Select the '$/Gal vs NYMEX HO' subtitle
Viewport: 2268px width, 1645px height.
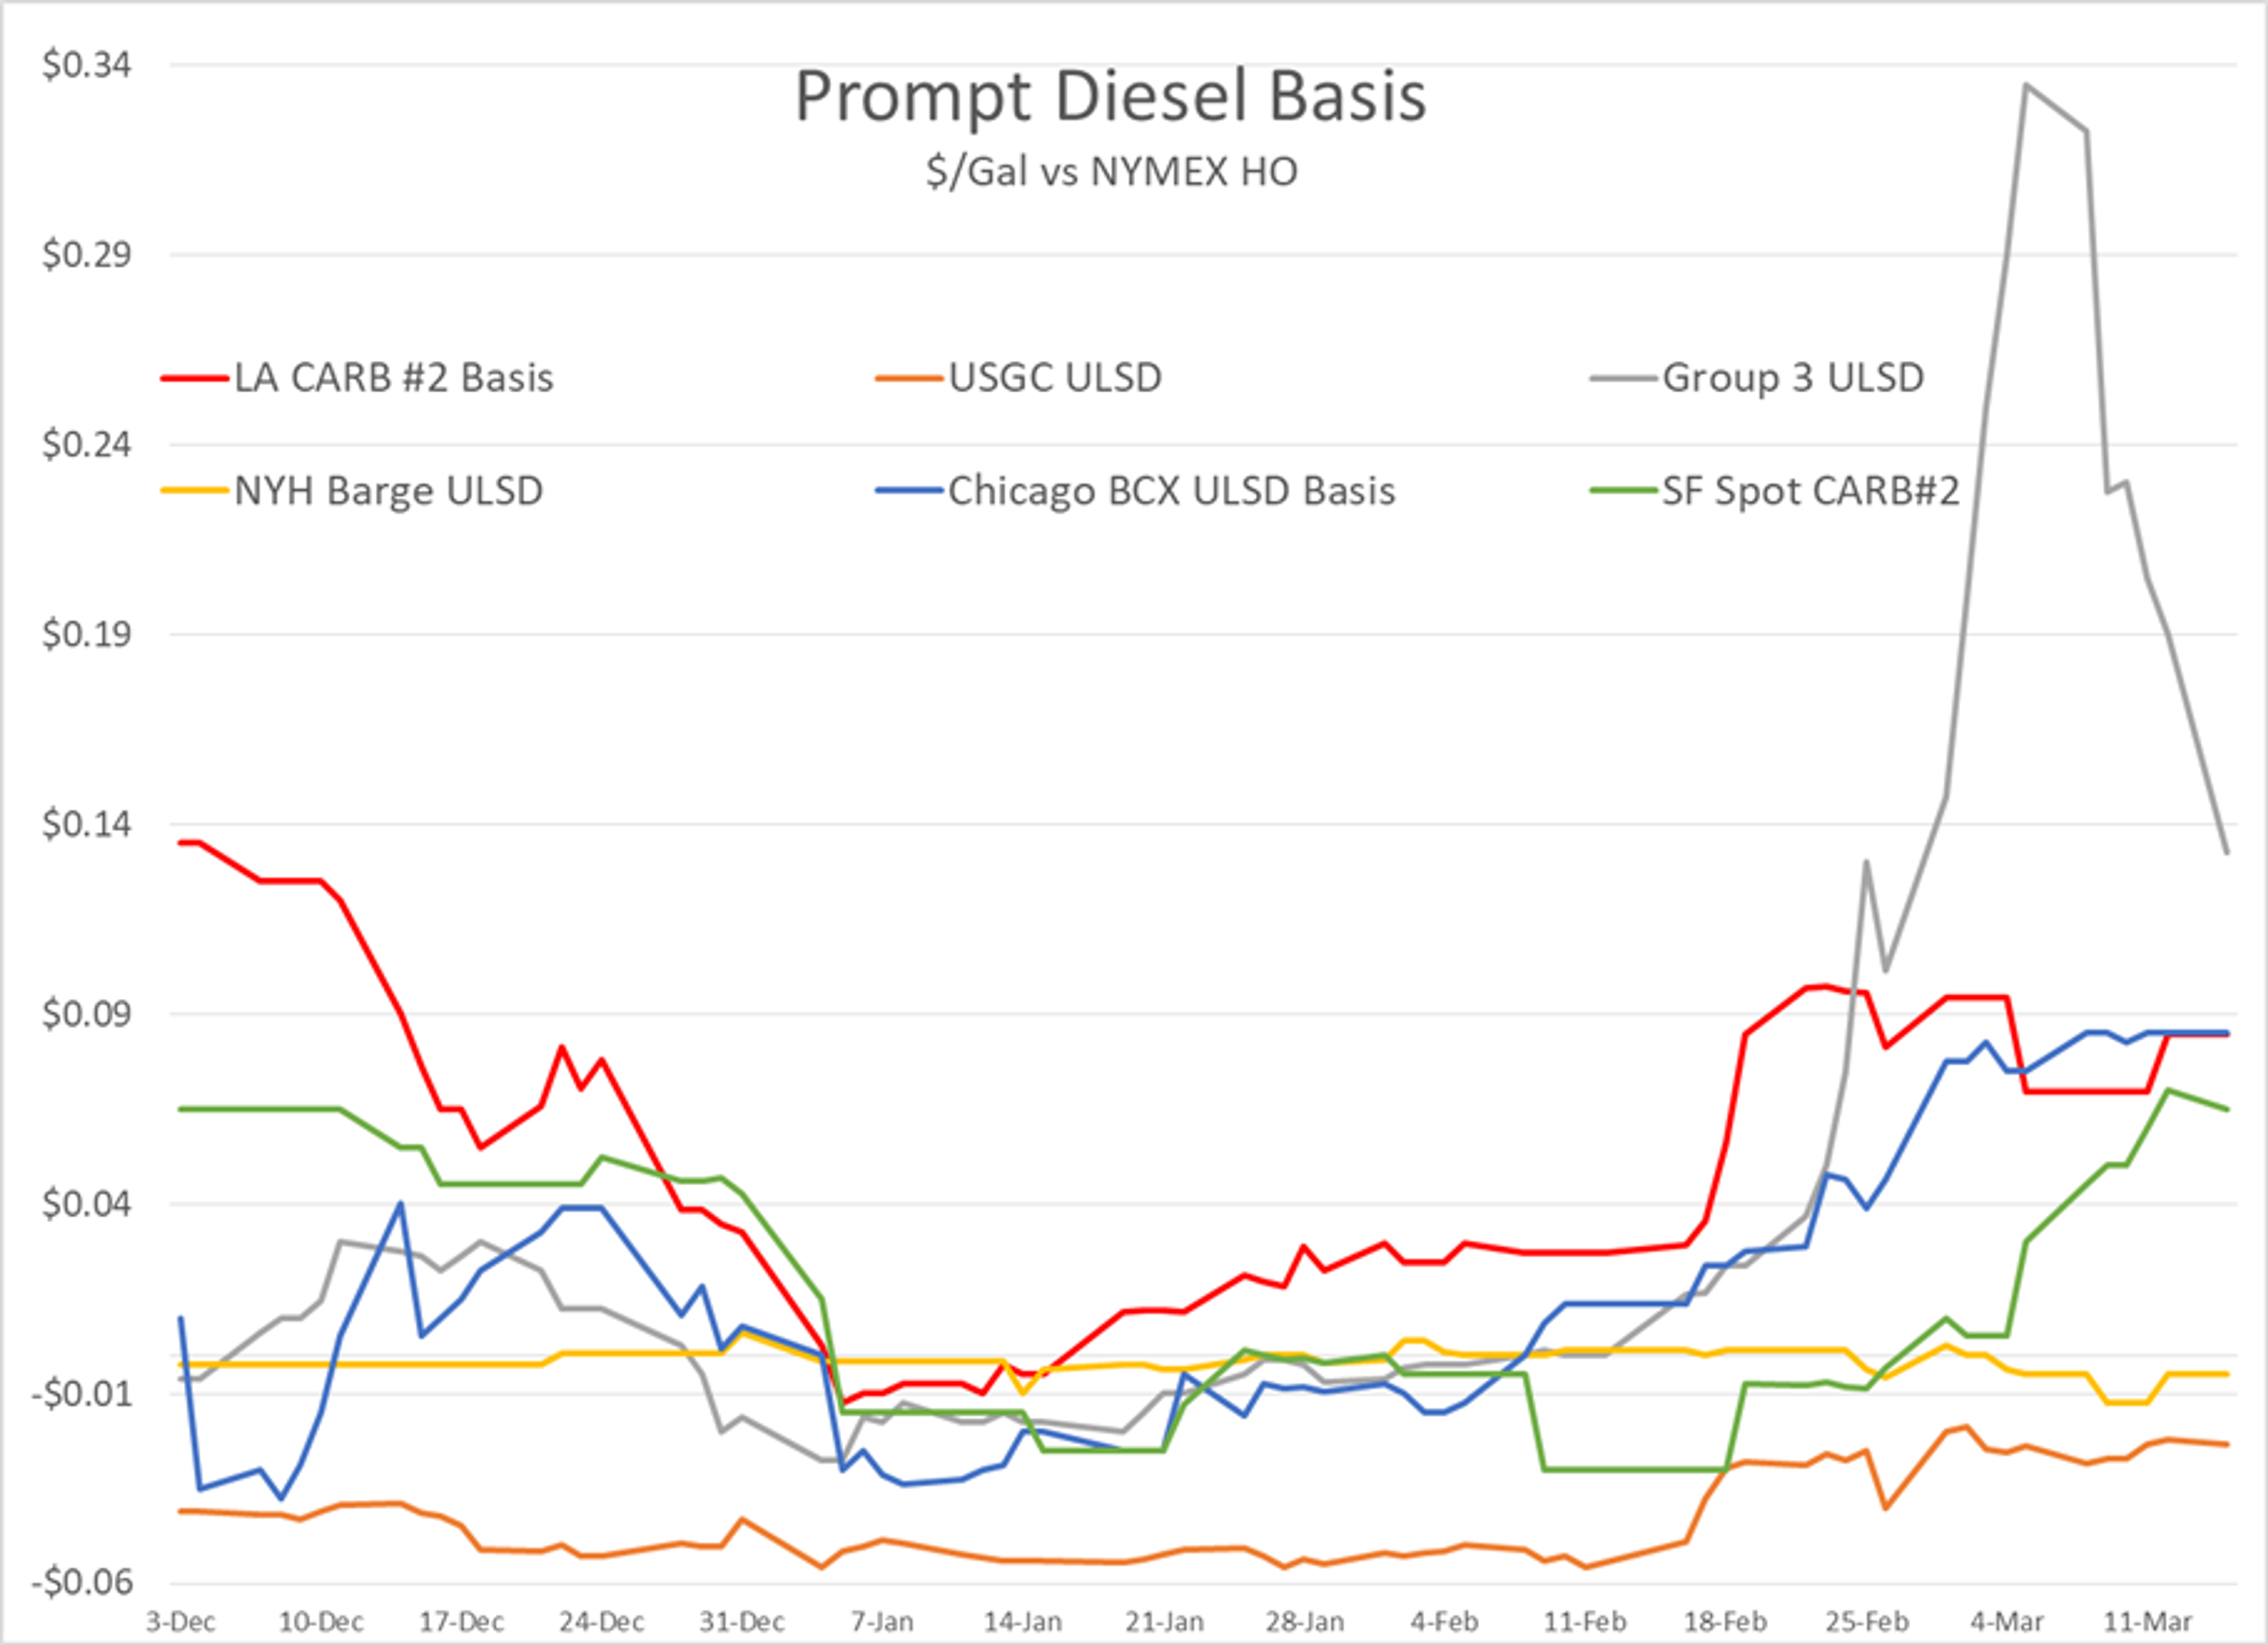1112,172
